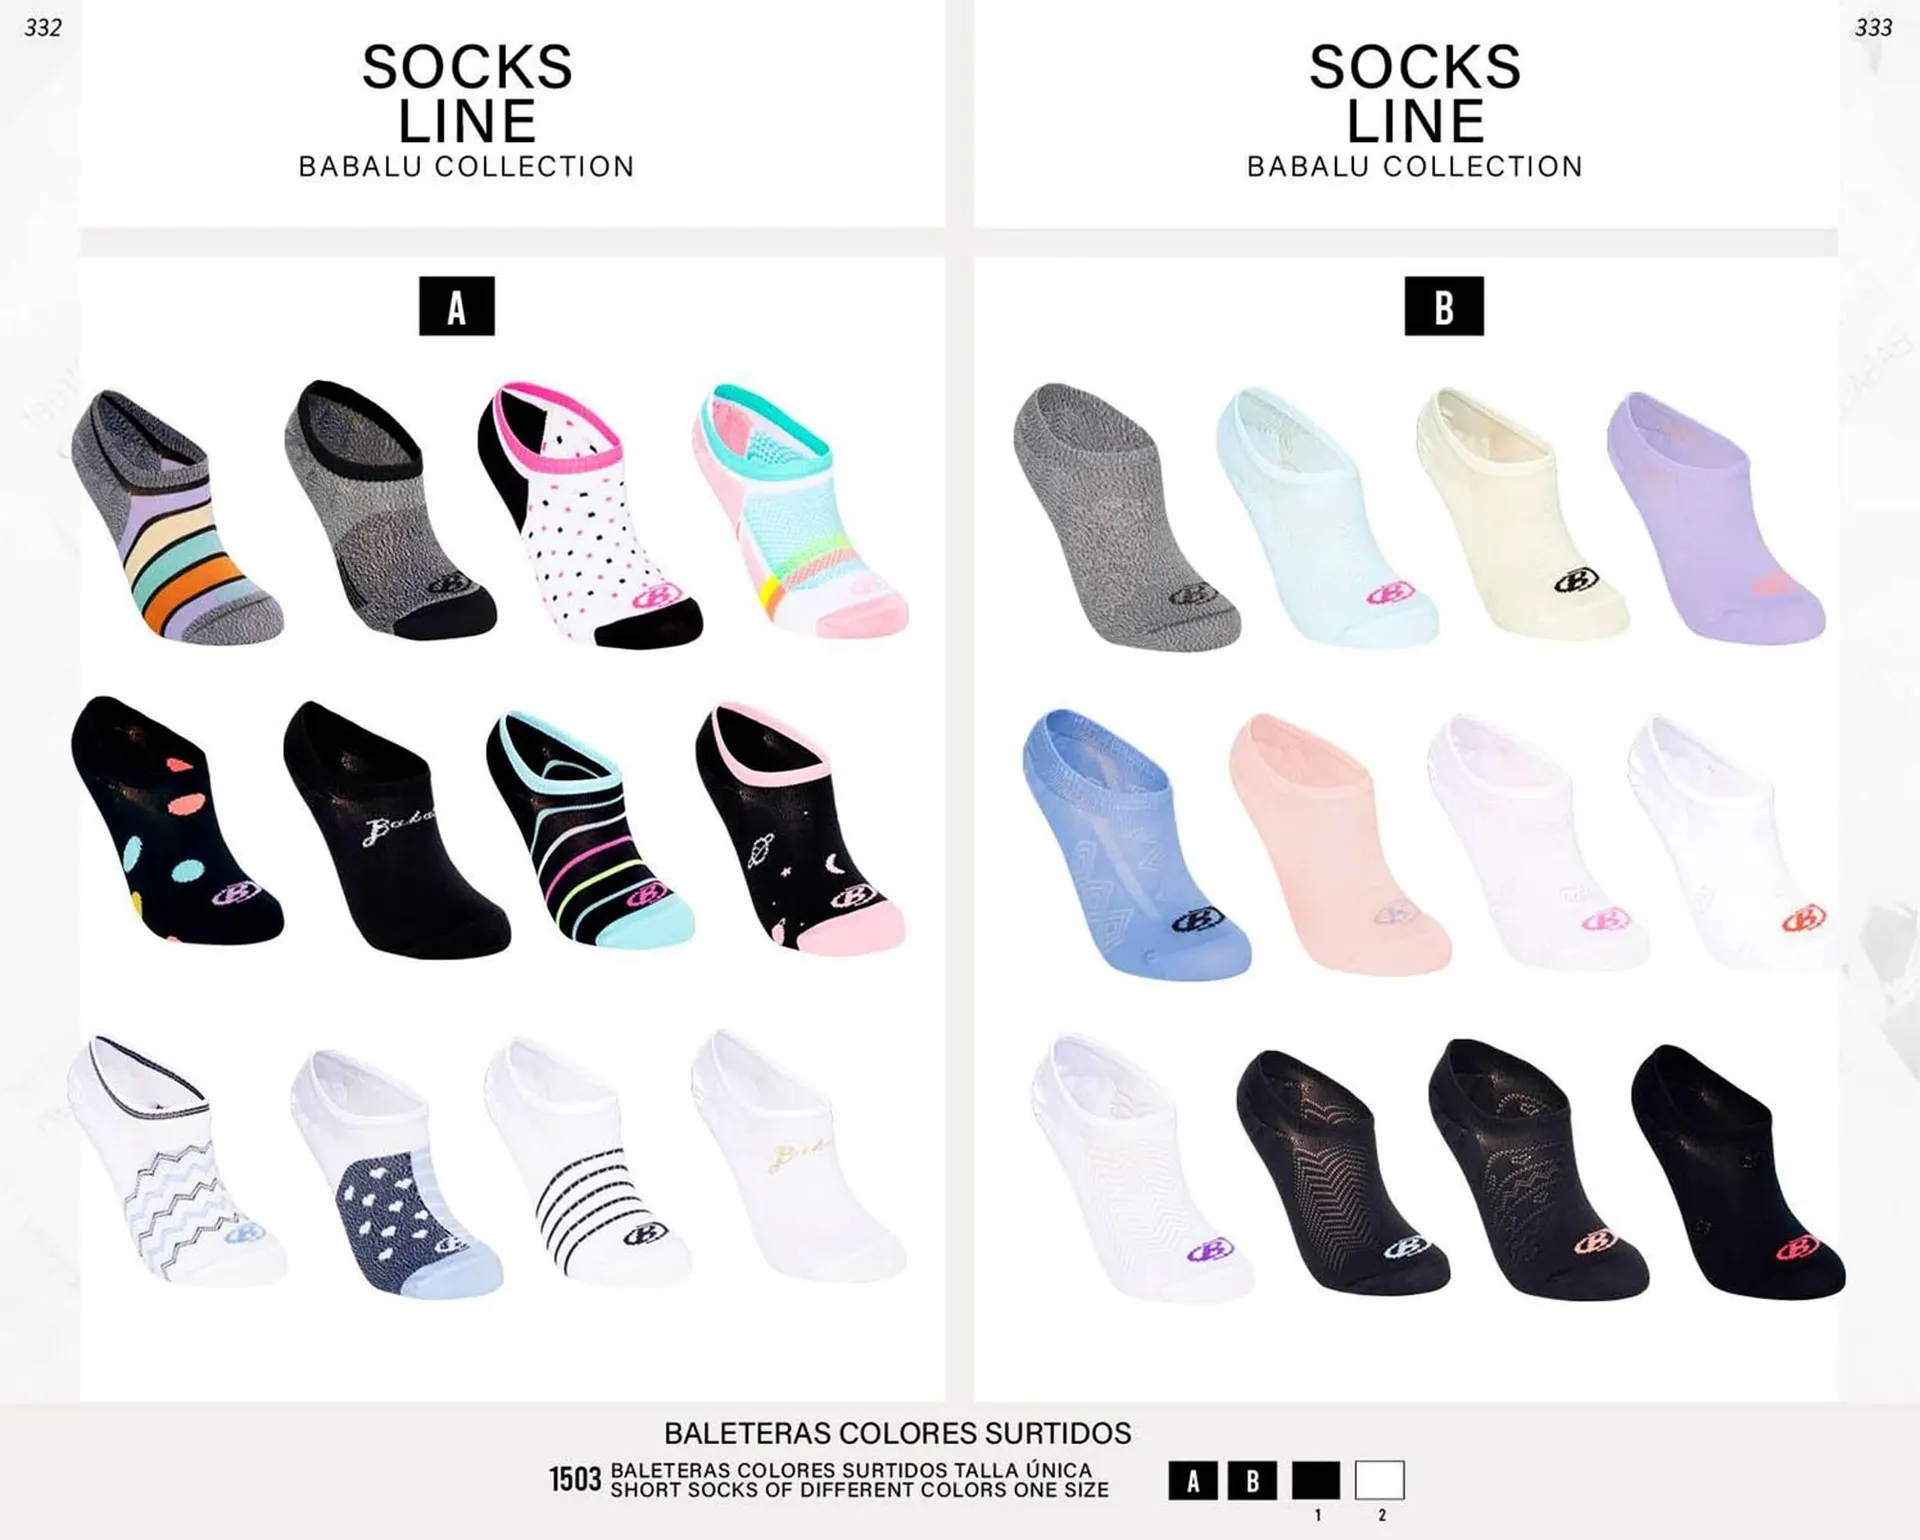Click the product code 1503

pos(575,1479)
